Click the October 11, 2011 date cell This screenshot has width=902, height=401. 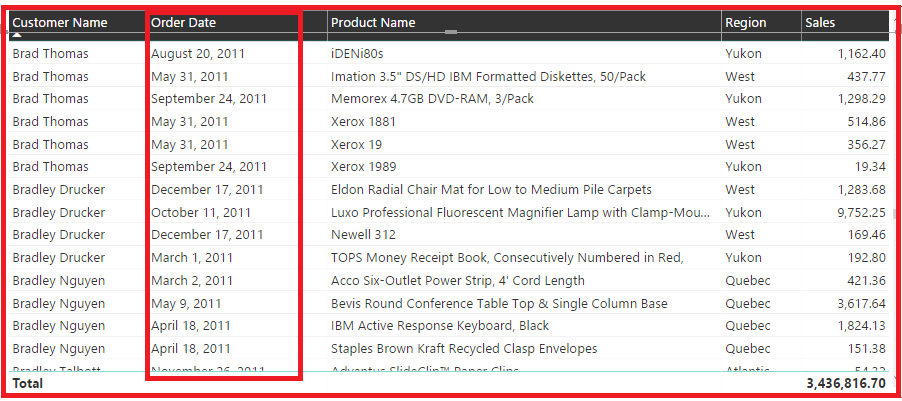click(201, 212)
